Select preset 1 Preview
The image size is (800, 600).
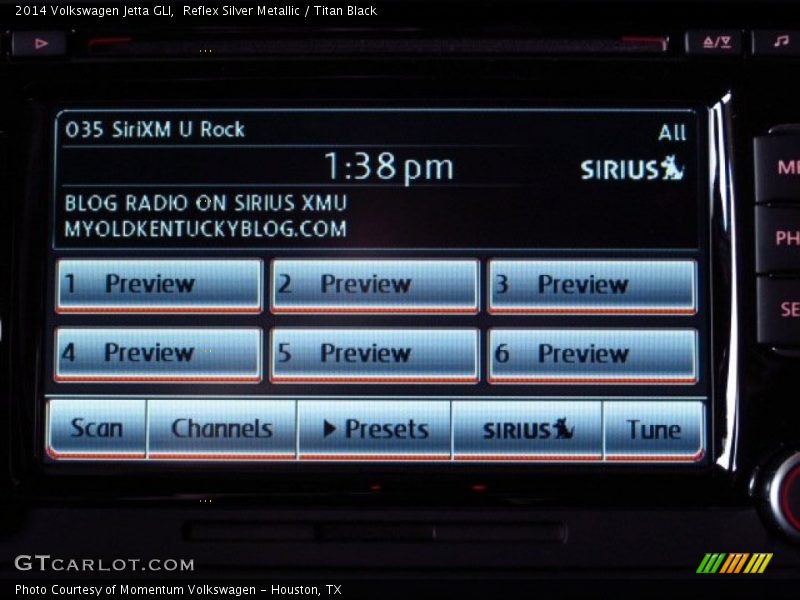tap(159, 285)
